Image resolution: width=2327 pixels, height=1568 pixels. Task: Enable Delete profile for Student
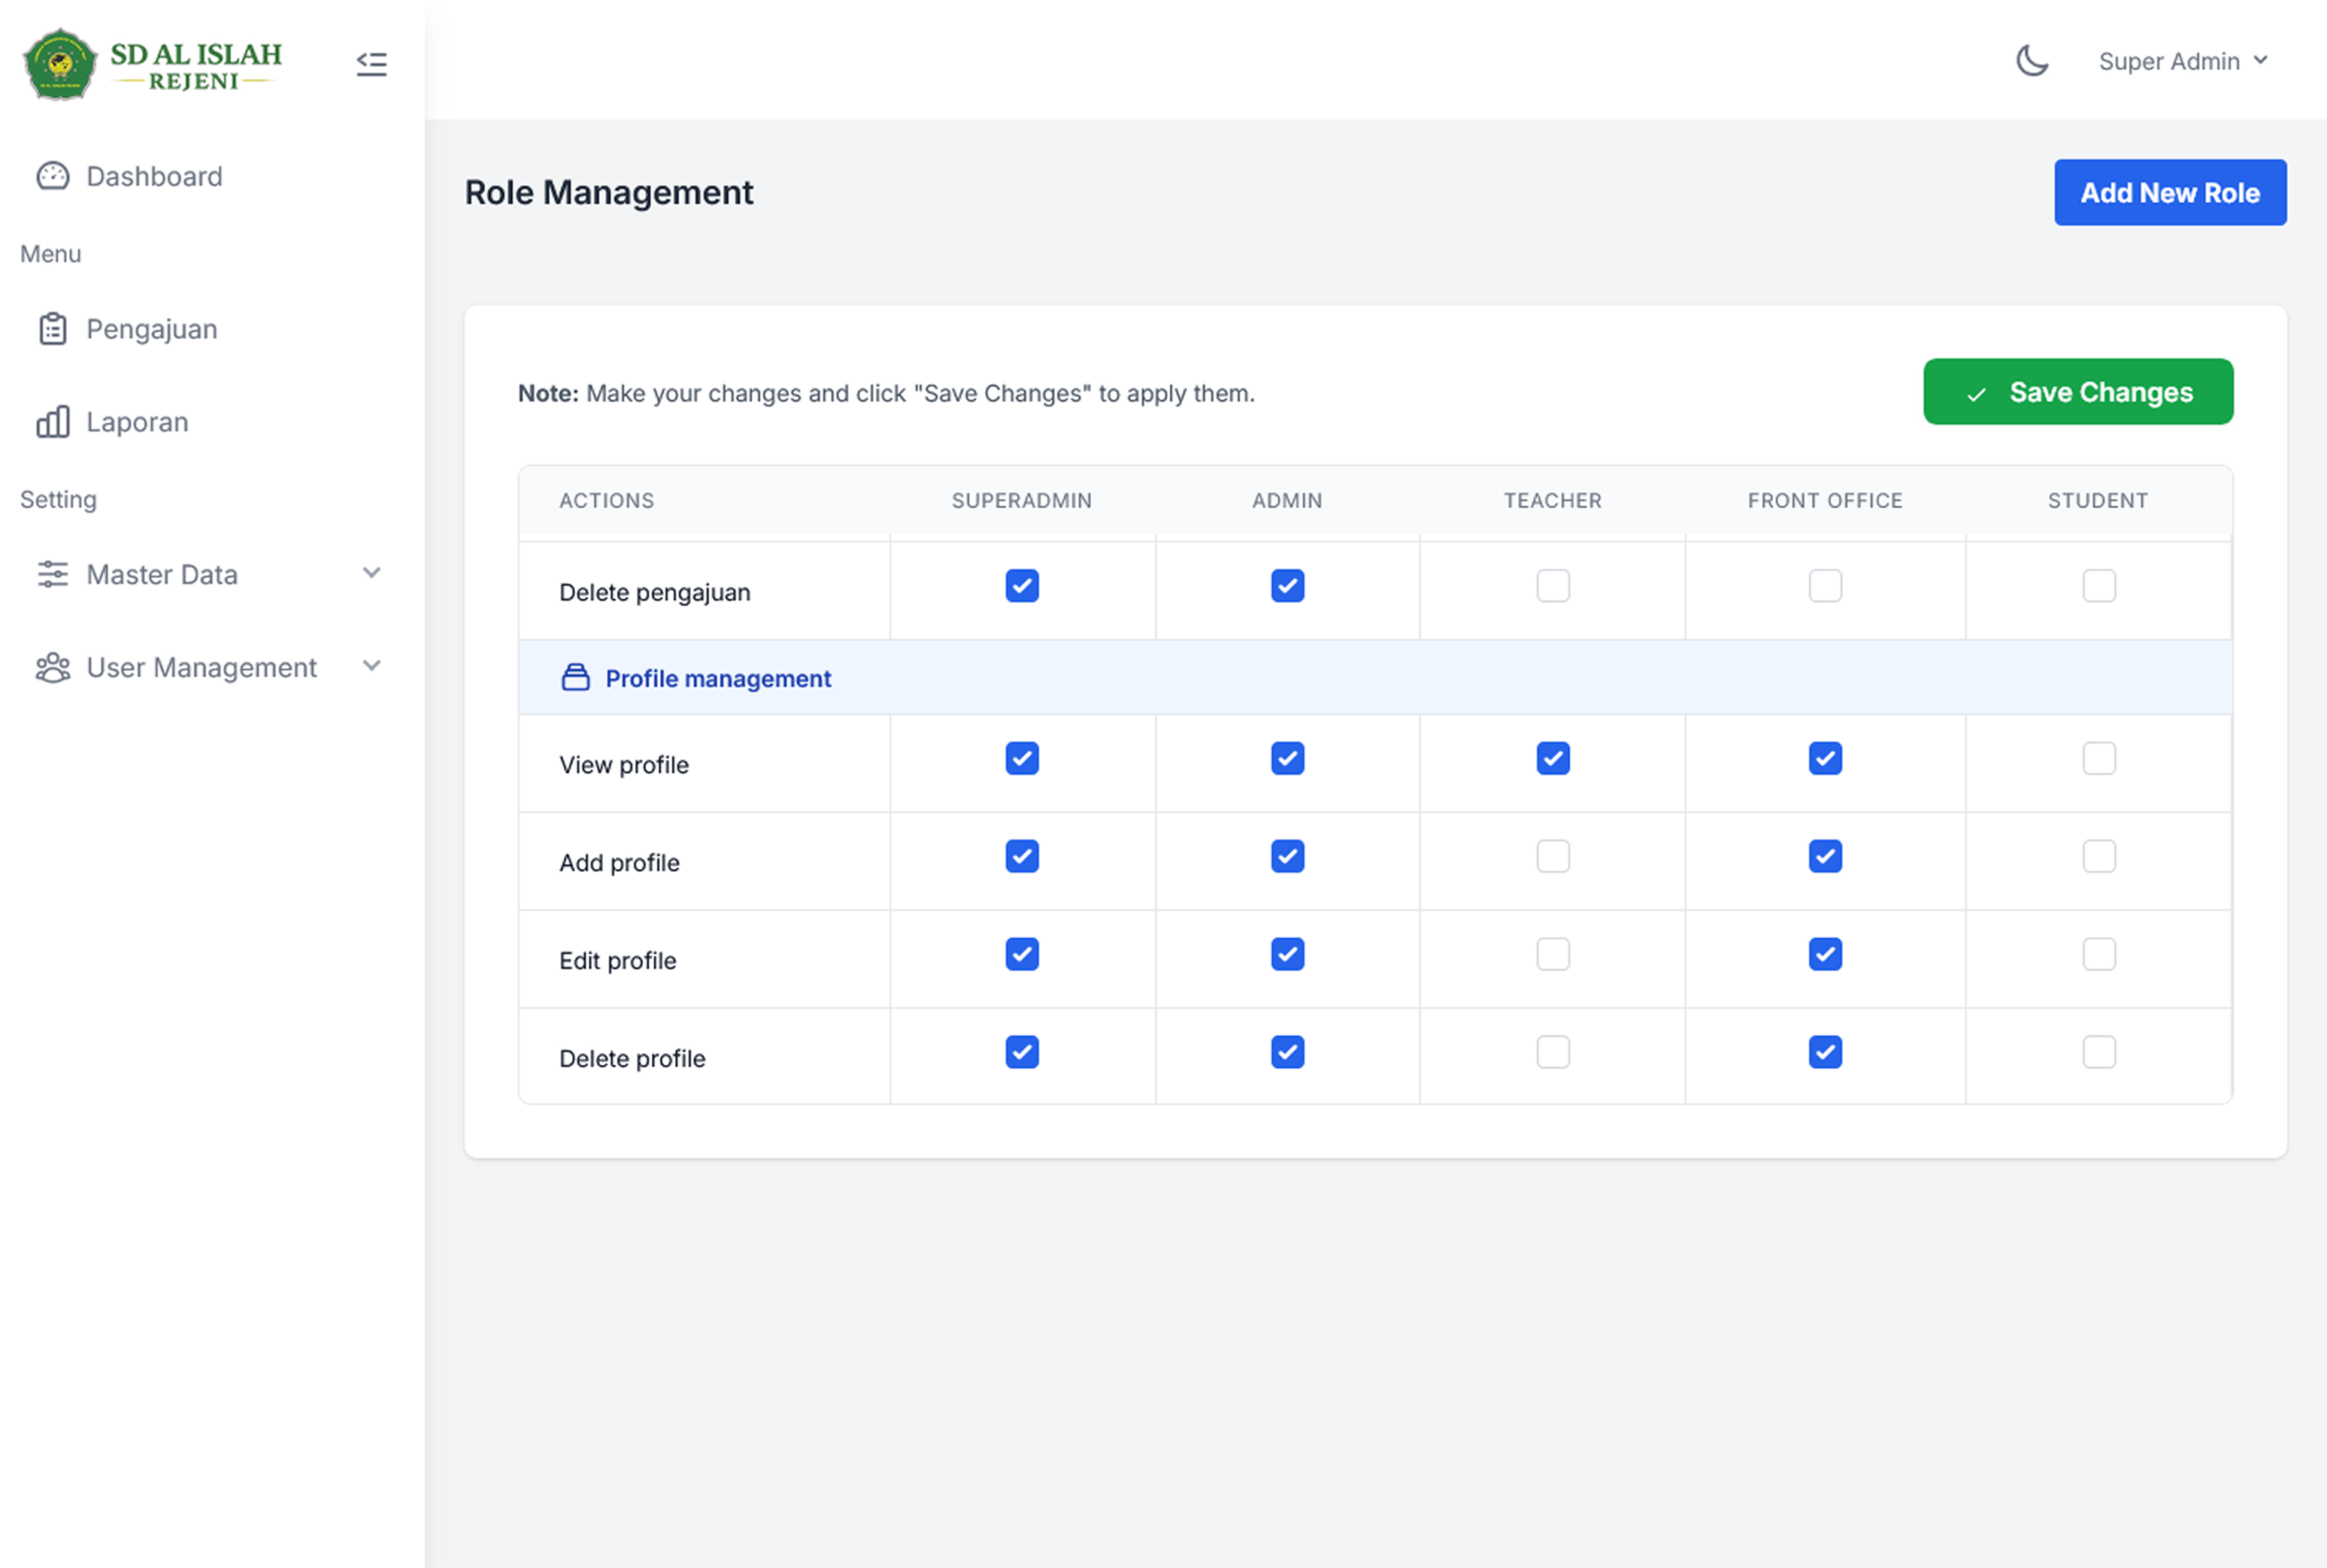pyautogui.click(x=2099, y=1053)
